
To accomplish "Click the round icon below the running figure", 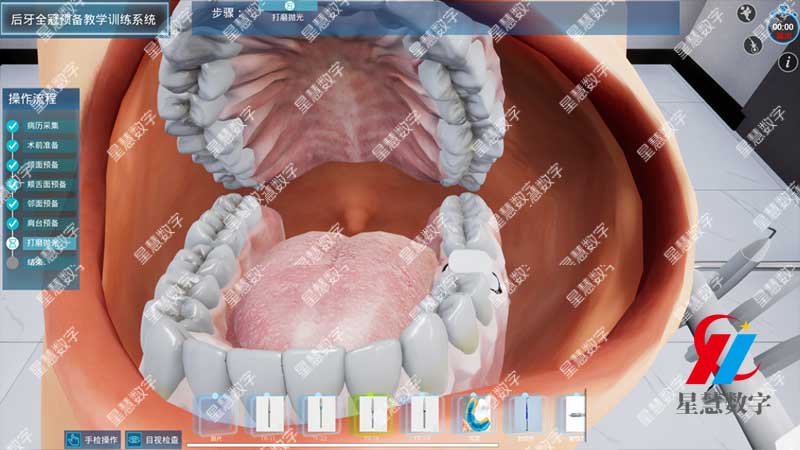I will coord(751,45).
